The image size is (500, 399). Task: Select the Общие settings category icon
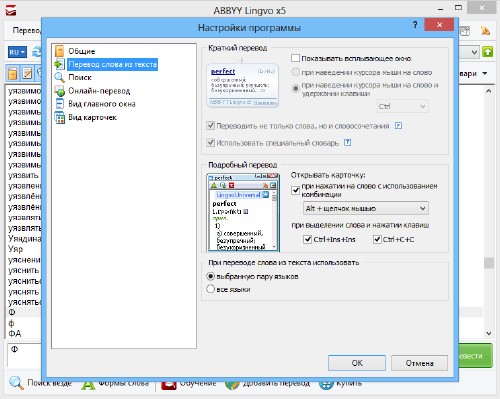pos(59,51)
